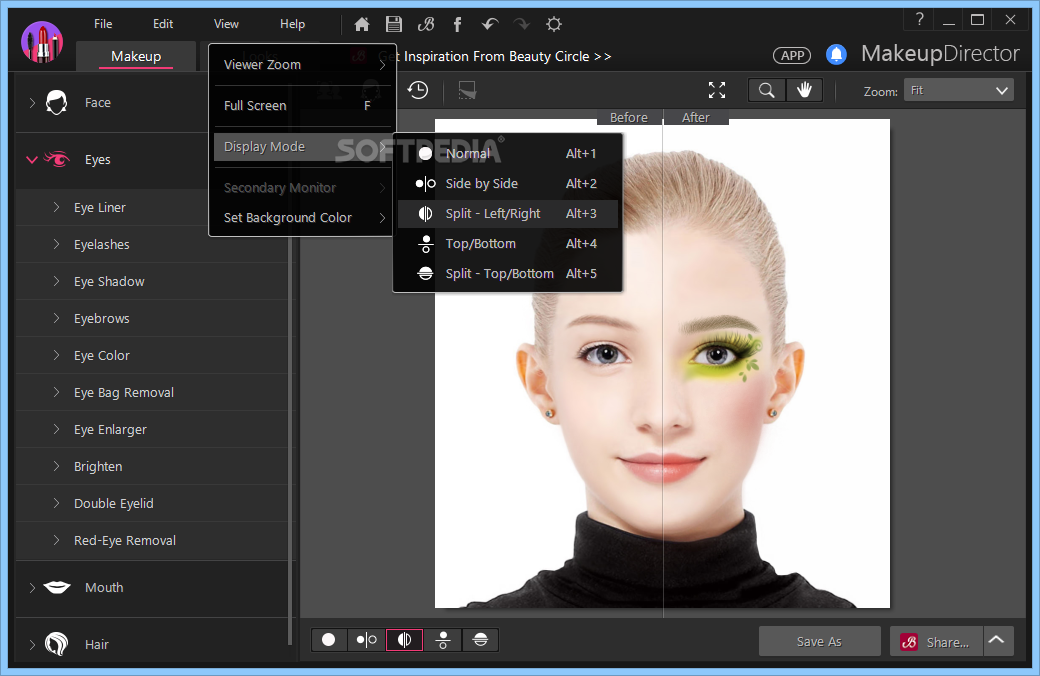Click the Redo arrow icon
Image resolution: width=1040 pixels, height=676 pixels.
point(522,25)
